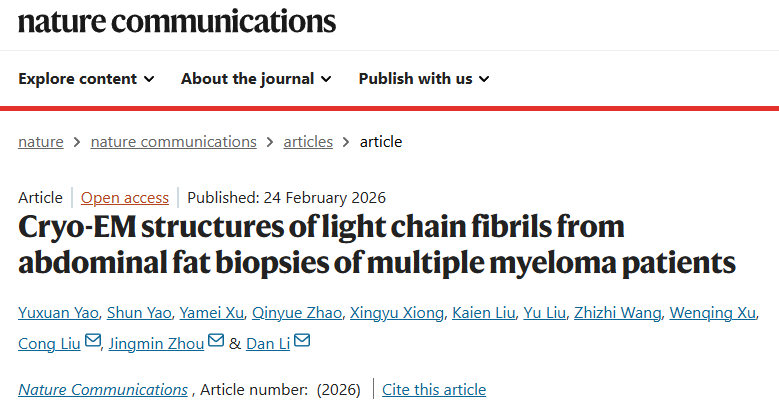The image size is (779, 417).
Task: Expand the Explore content menu
Action: tap(86, 78)
